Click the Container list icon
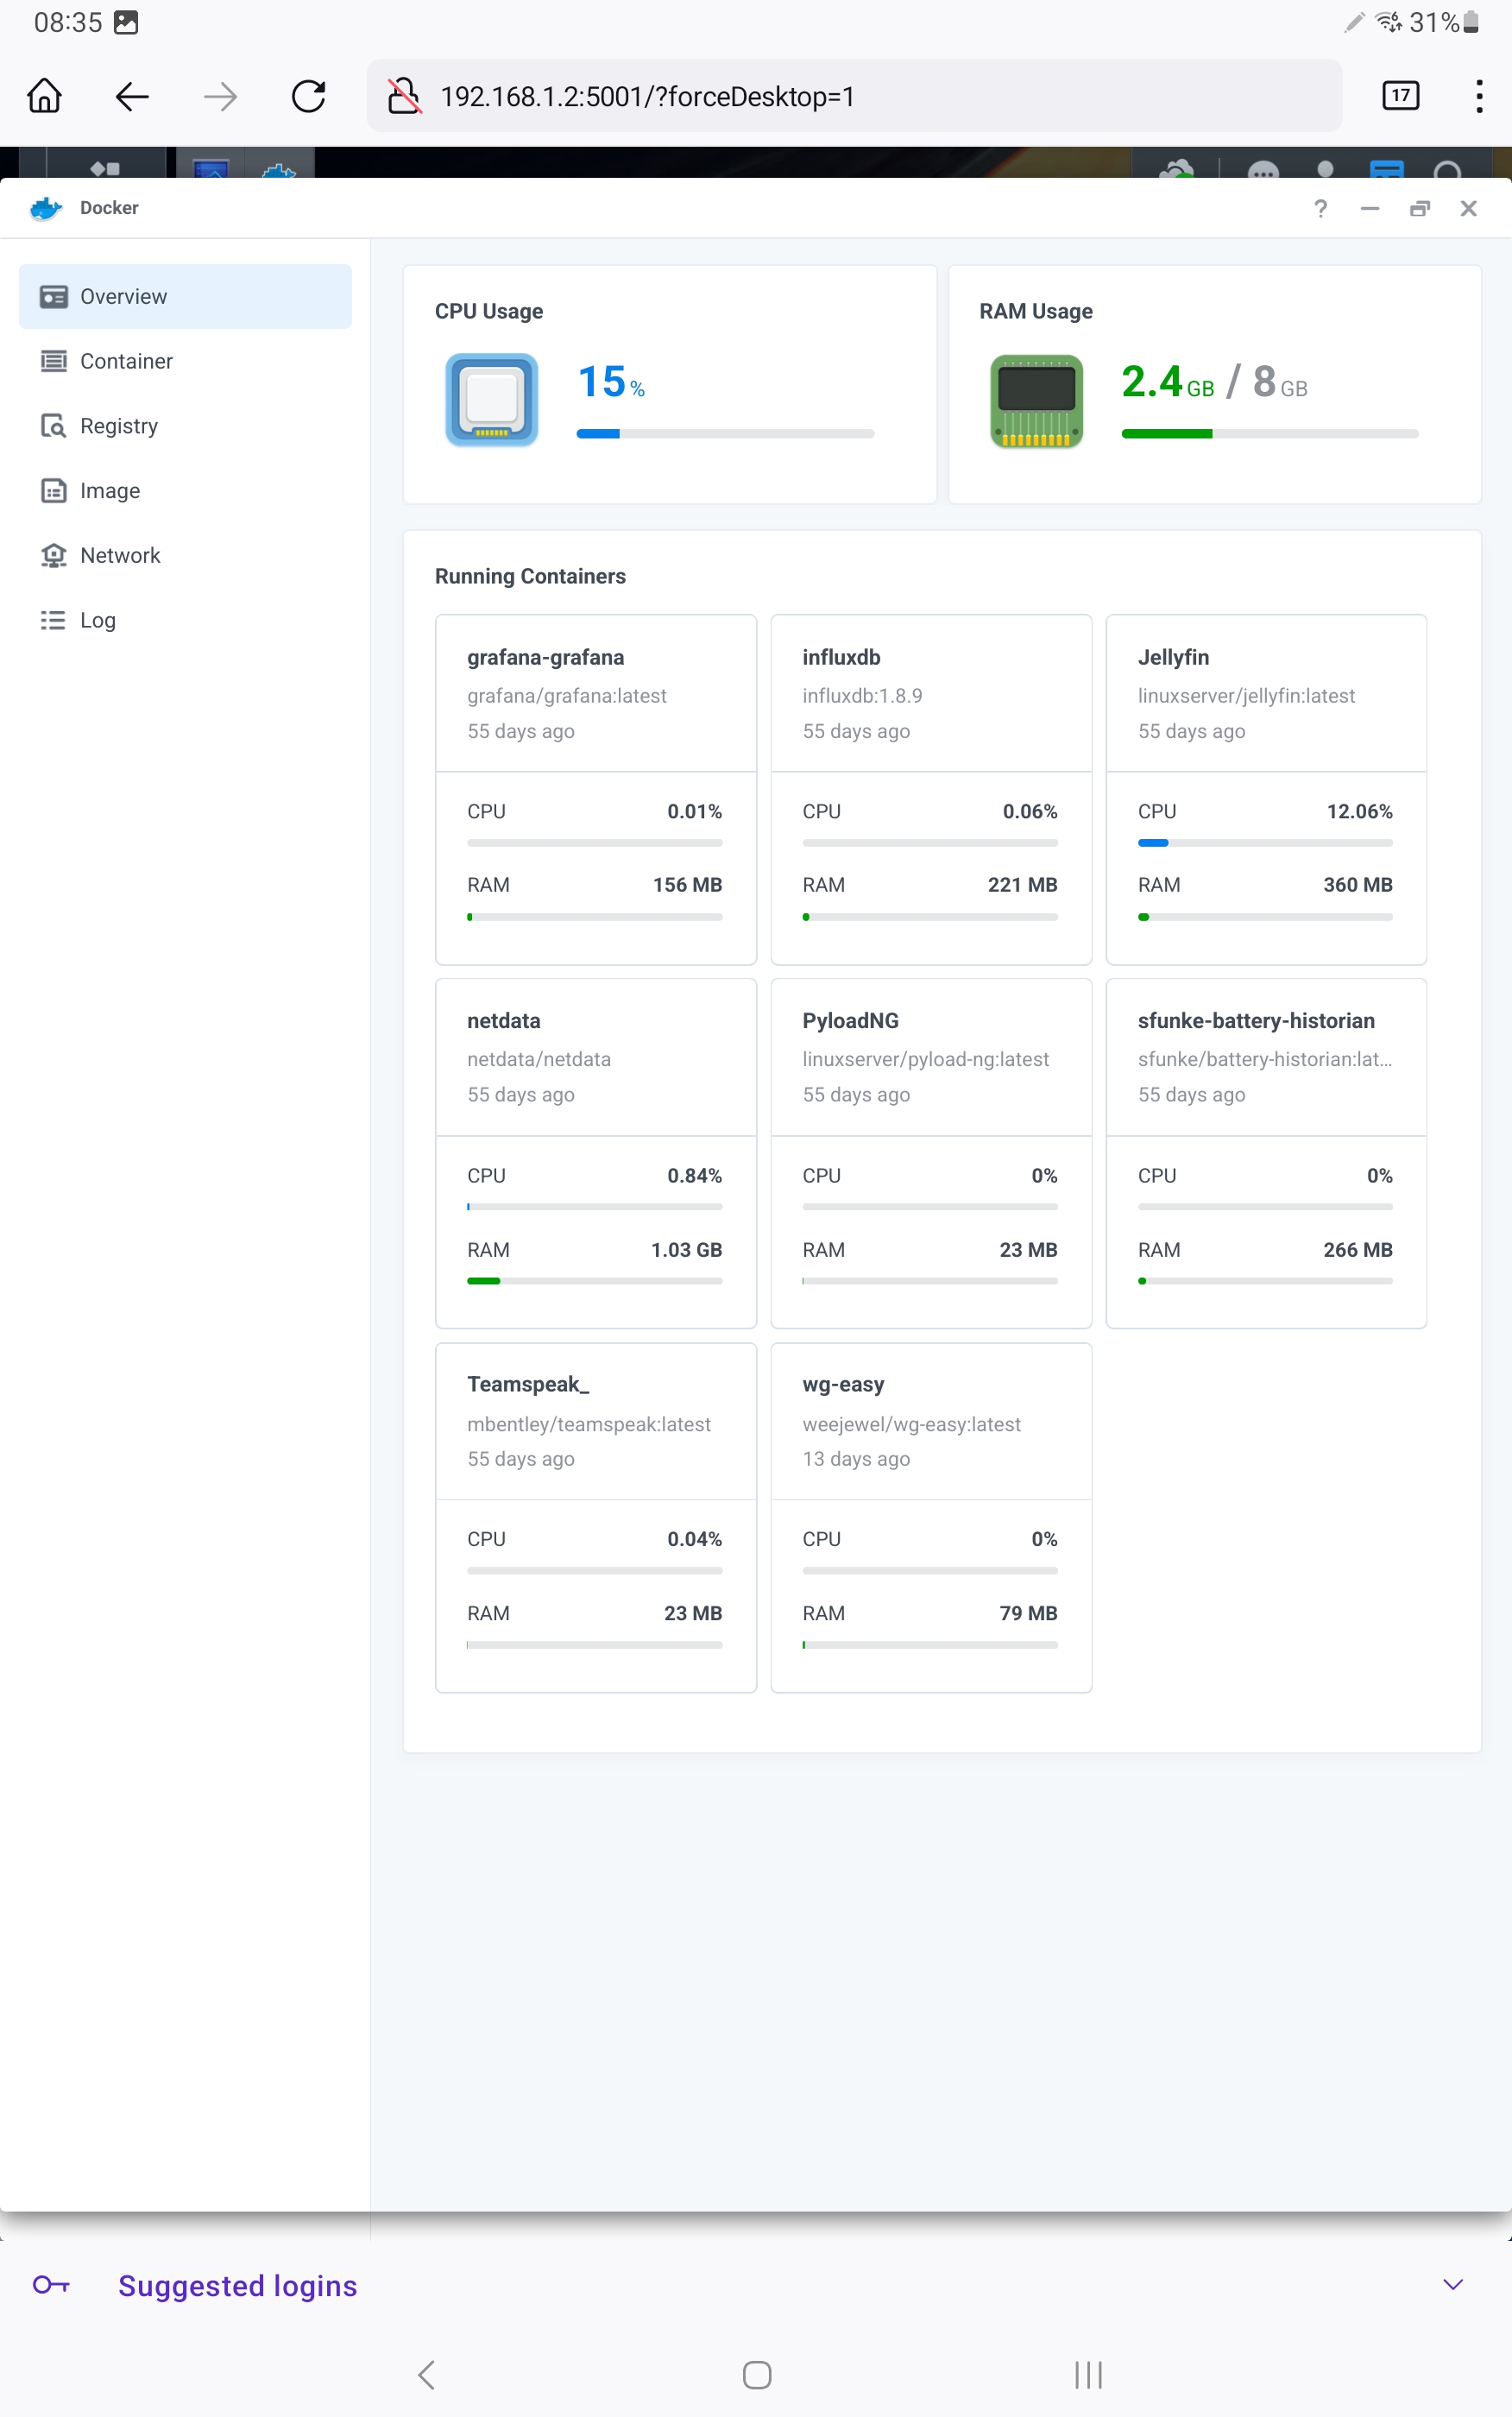The image size is (1512, 2417). pyautogui.click(x=53, y=361)
